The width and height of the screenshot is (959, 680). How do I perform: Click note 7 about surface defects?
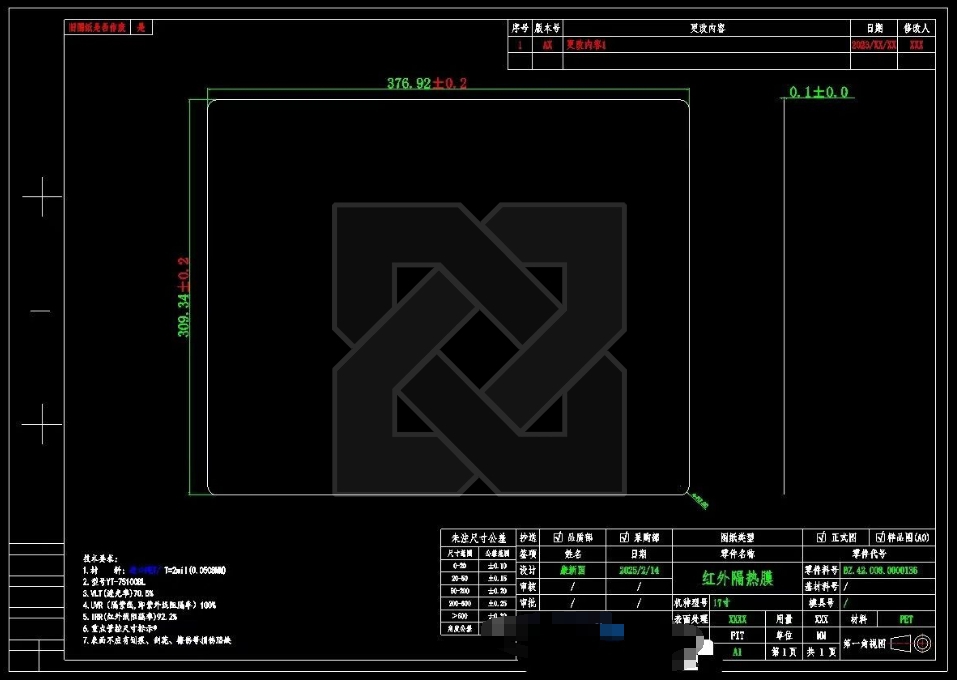pos(157,640)
